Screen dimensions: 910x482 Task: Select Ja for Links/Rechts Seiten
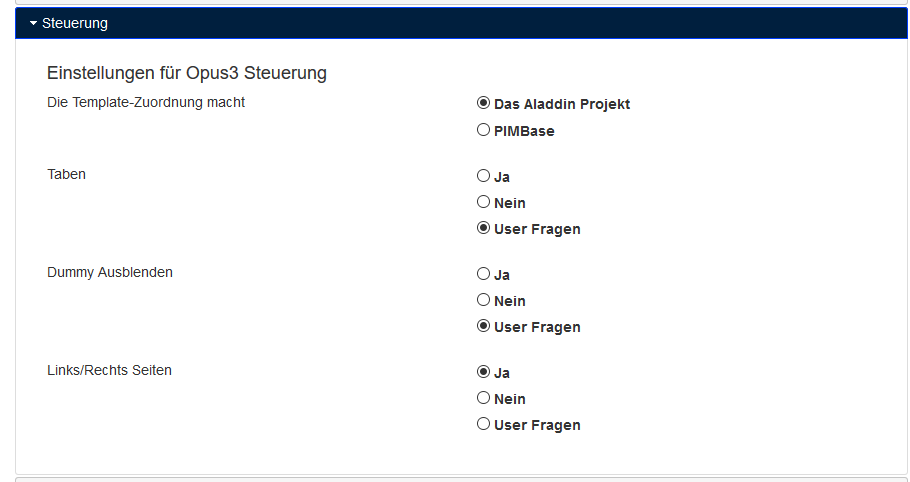tap(484, 372)
